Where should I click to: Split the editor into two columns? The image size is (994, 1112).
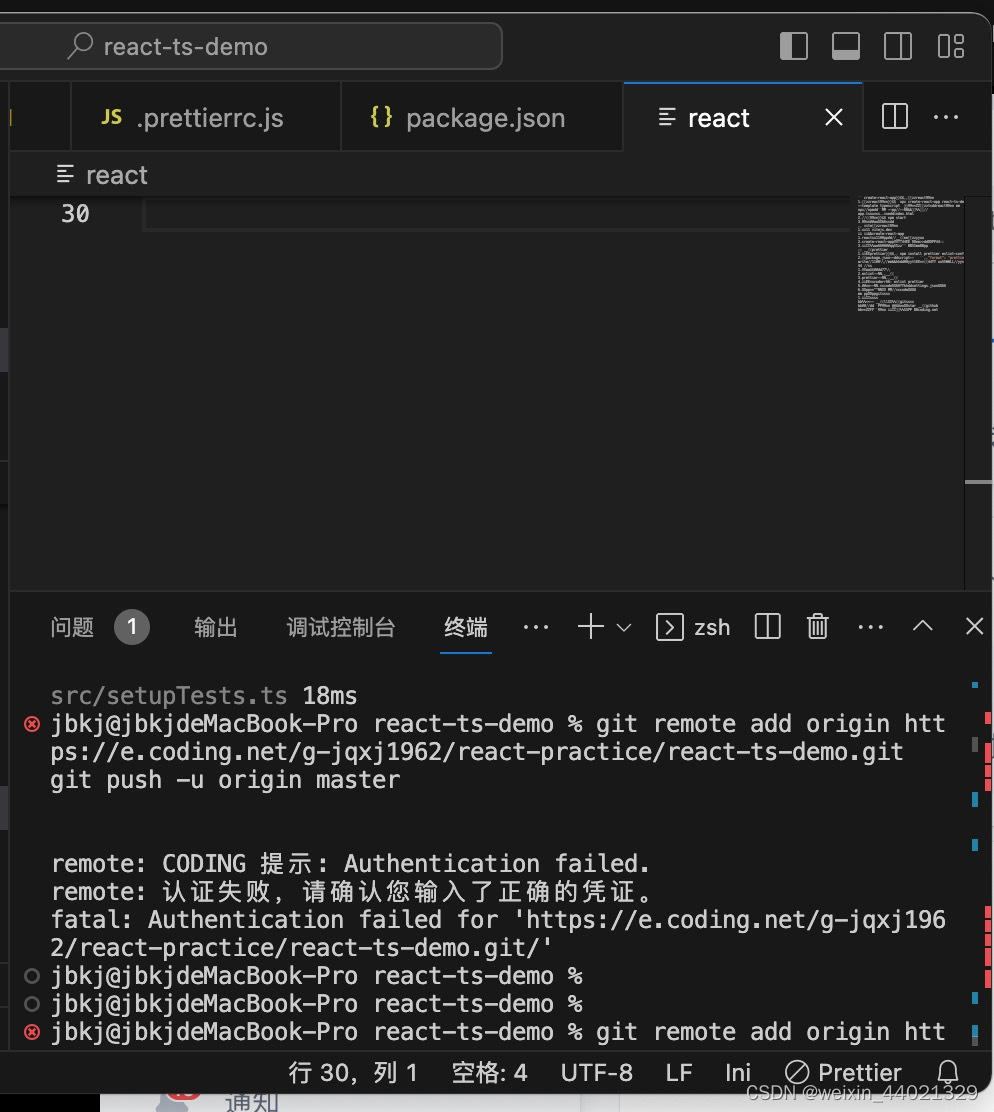pos(893,117)
